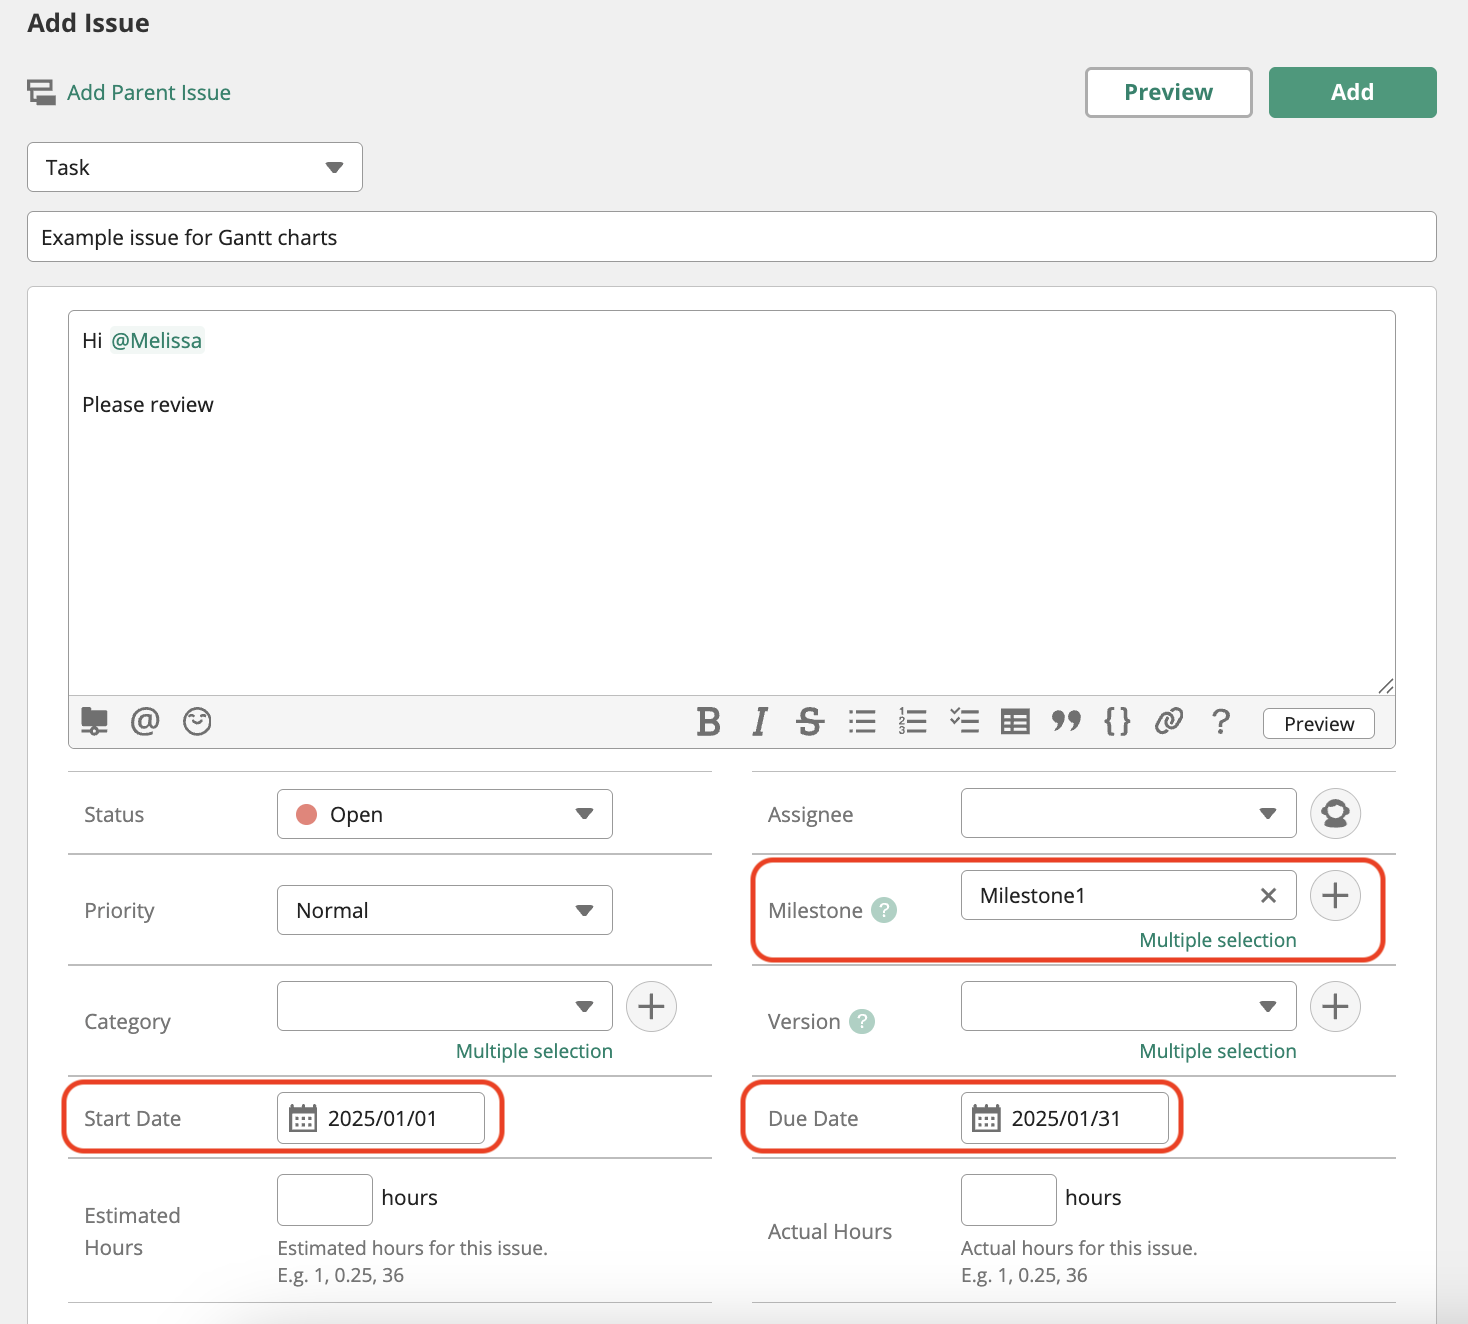Image resolution: width=1468 pixels, height=1324 pixels.
Task: Click the @ mention icon in the editor toolbar
Action: [145, 721]
